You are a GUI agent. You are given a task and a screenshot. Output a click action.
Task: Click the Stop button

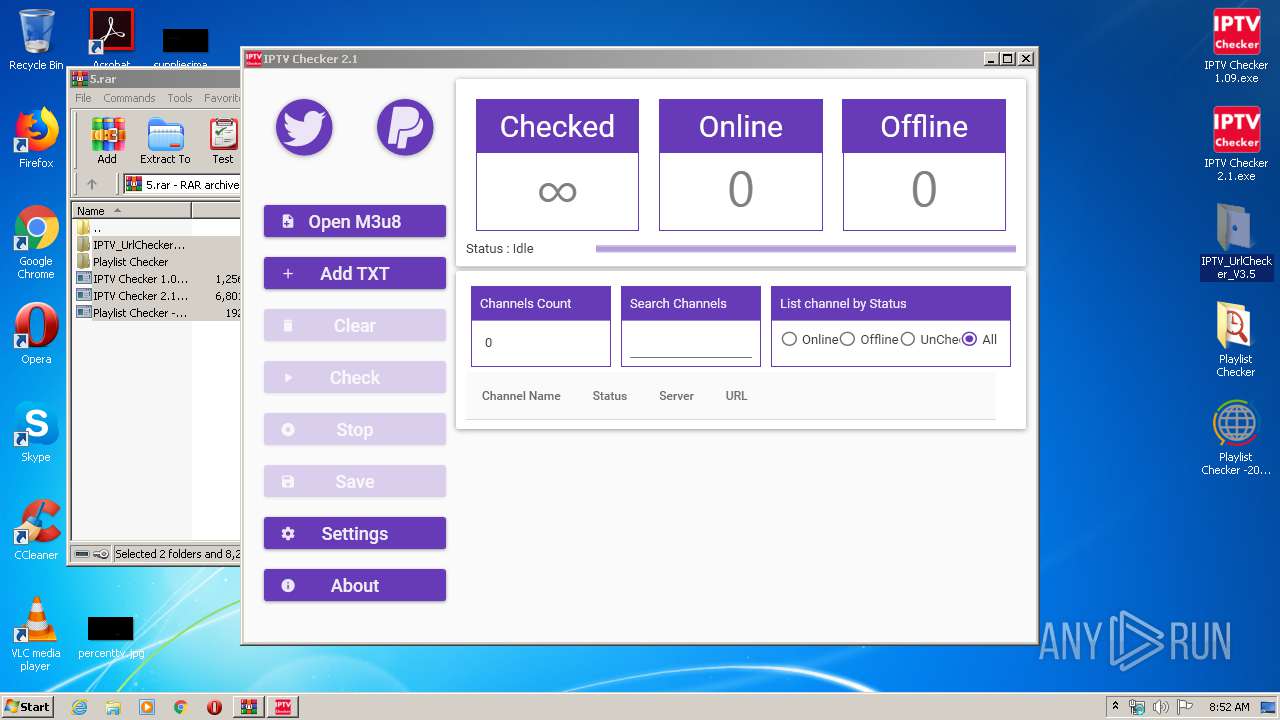(x=355, y=429)
